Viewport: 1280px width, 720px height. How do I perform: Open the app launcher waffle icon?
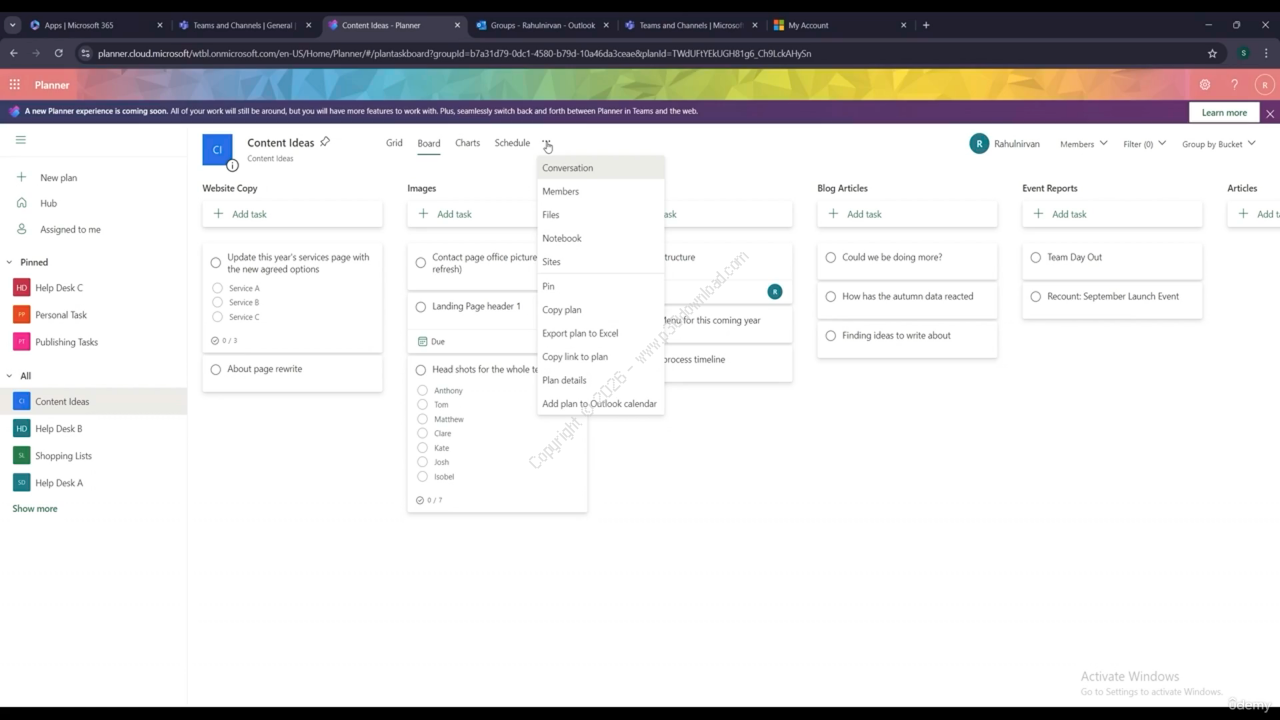15,85
